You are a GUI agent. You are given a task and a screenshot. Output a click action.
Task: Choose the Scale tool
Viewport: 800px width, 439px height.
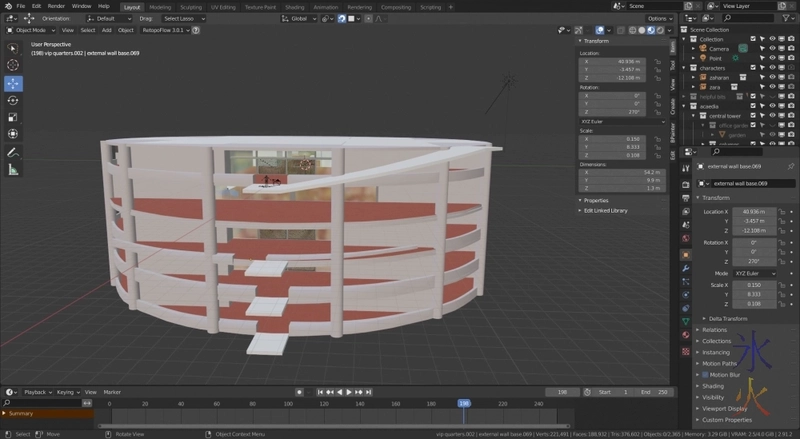pos(14,117)
